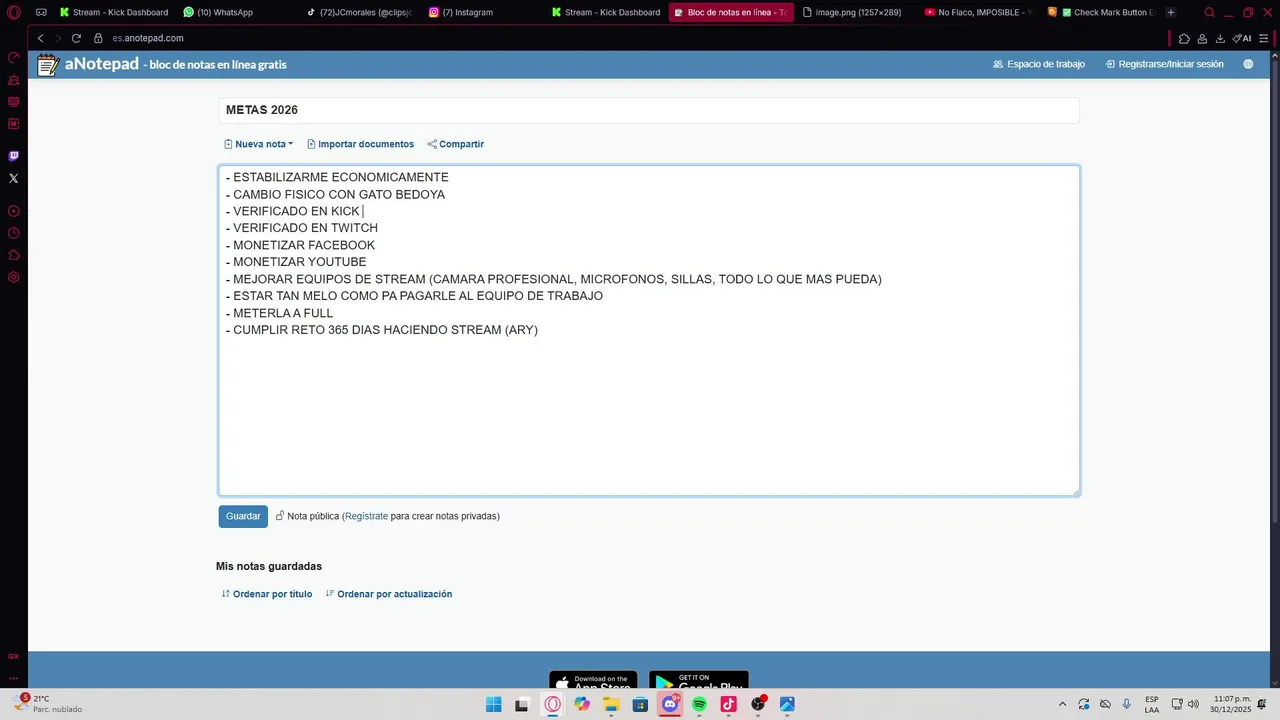
Task: Open the striped-screen icon below GX Cleaner
Action: pyautogui.click(x=13, y=102)
